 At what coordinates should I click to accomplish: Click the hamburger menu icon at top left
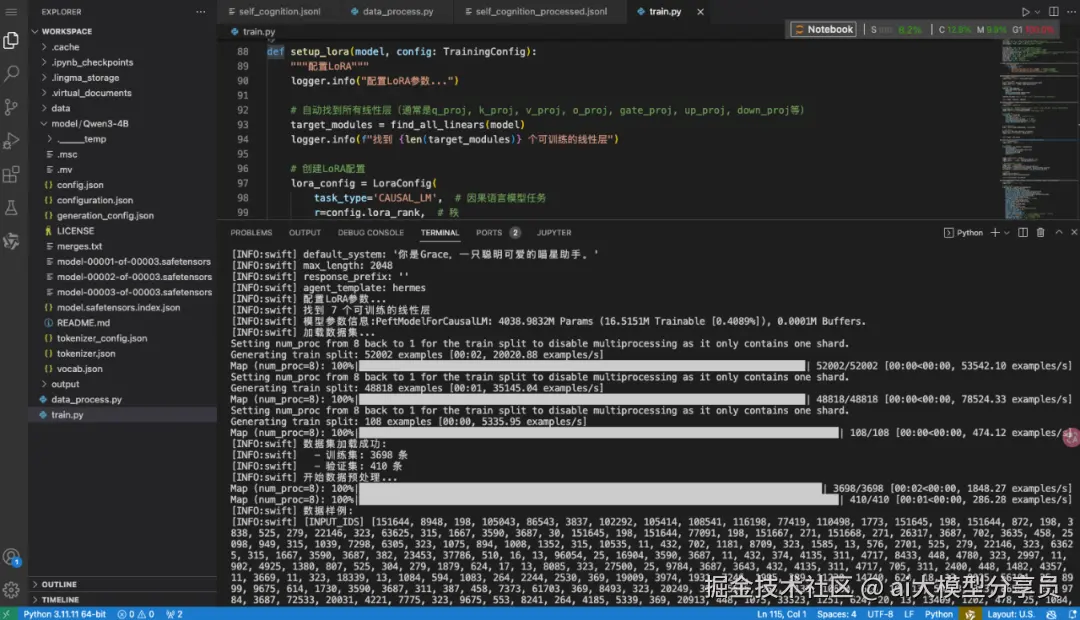click(11, 12)
